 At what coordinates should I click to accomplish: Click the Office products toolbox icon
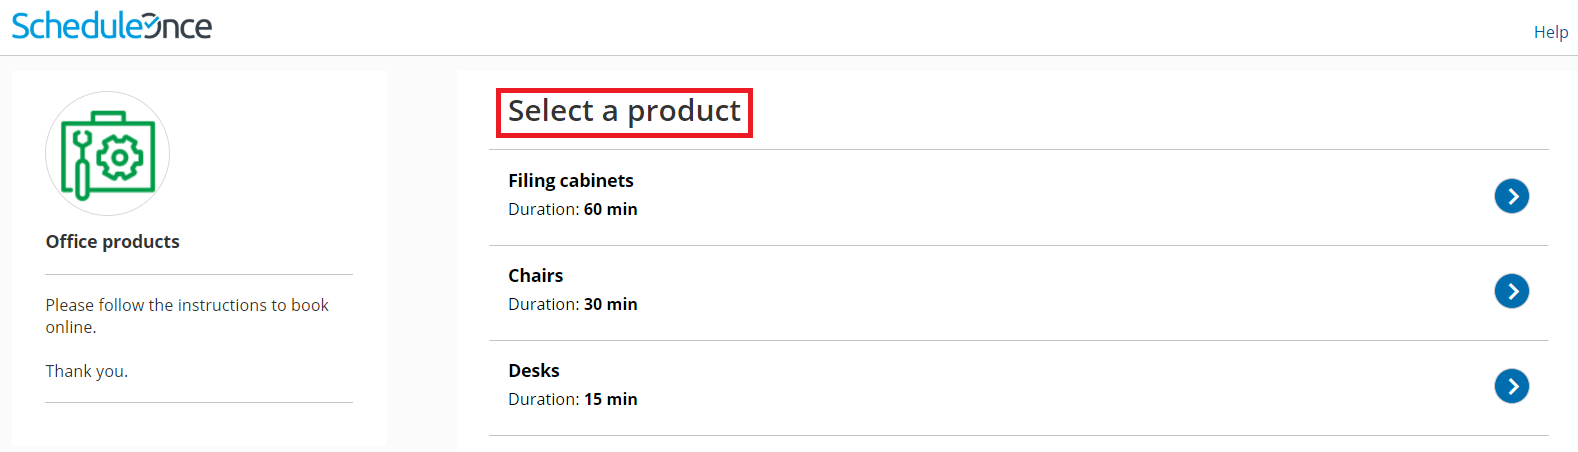click(x=108, y=154)
